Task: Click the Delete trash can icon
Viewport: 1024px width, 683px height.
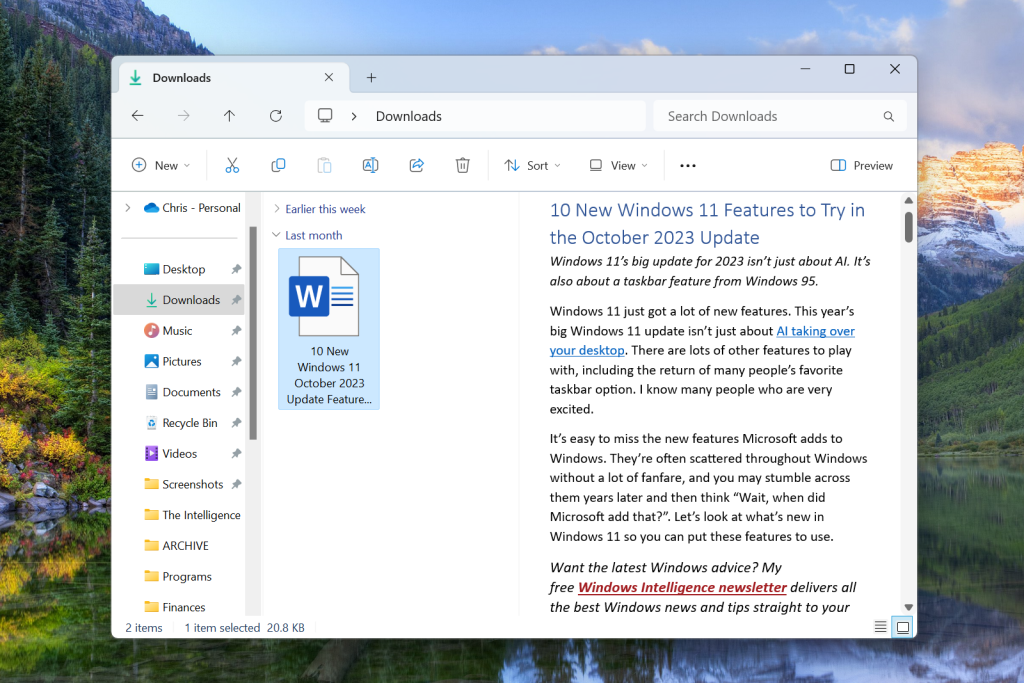Action: click(462, 166)
